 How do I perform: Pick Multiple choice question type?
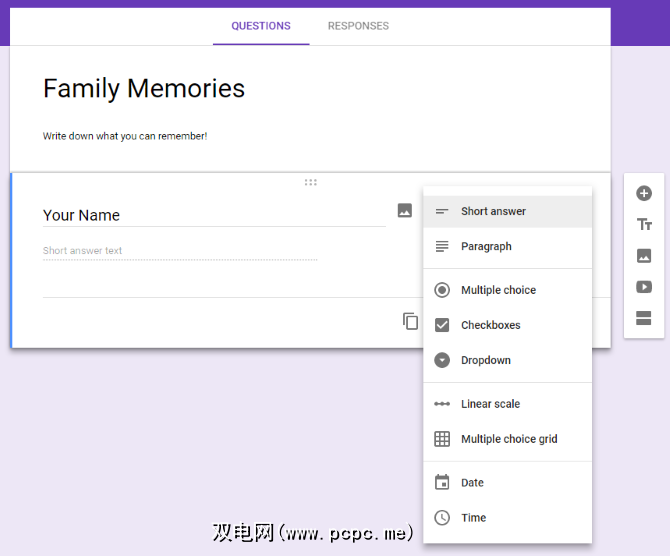507,290
